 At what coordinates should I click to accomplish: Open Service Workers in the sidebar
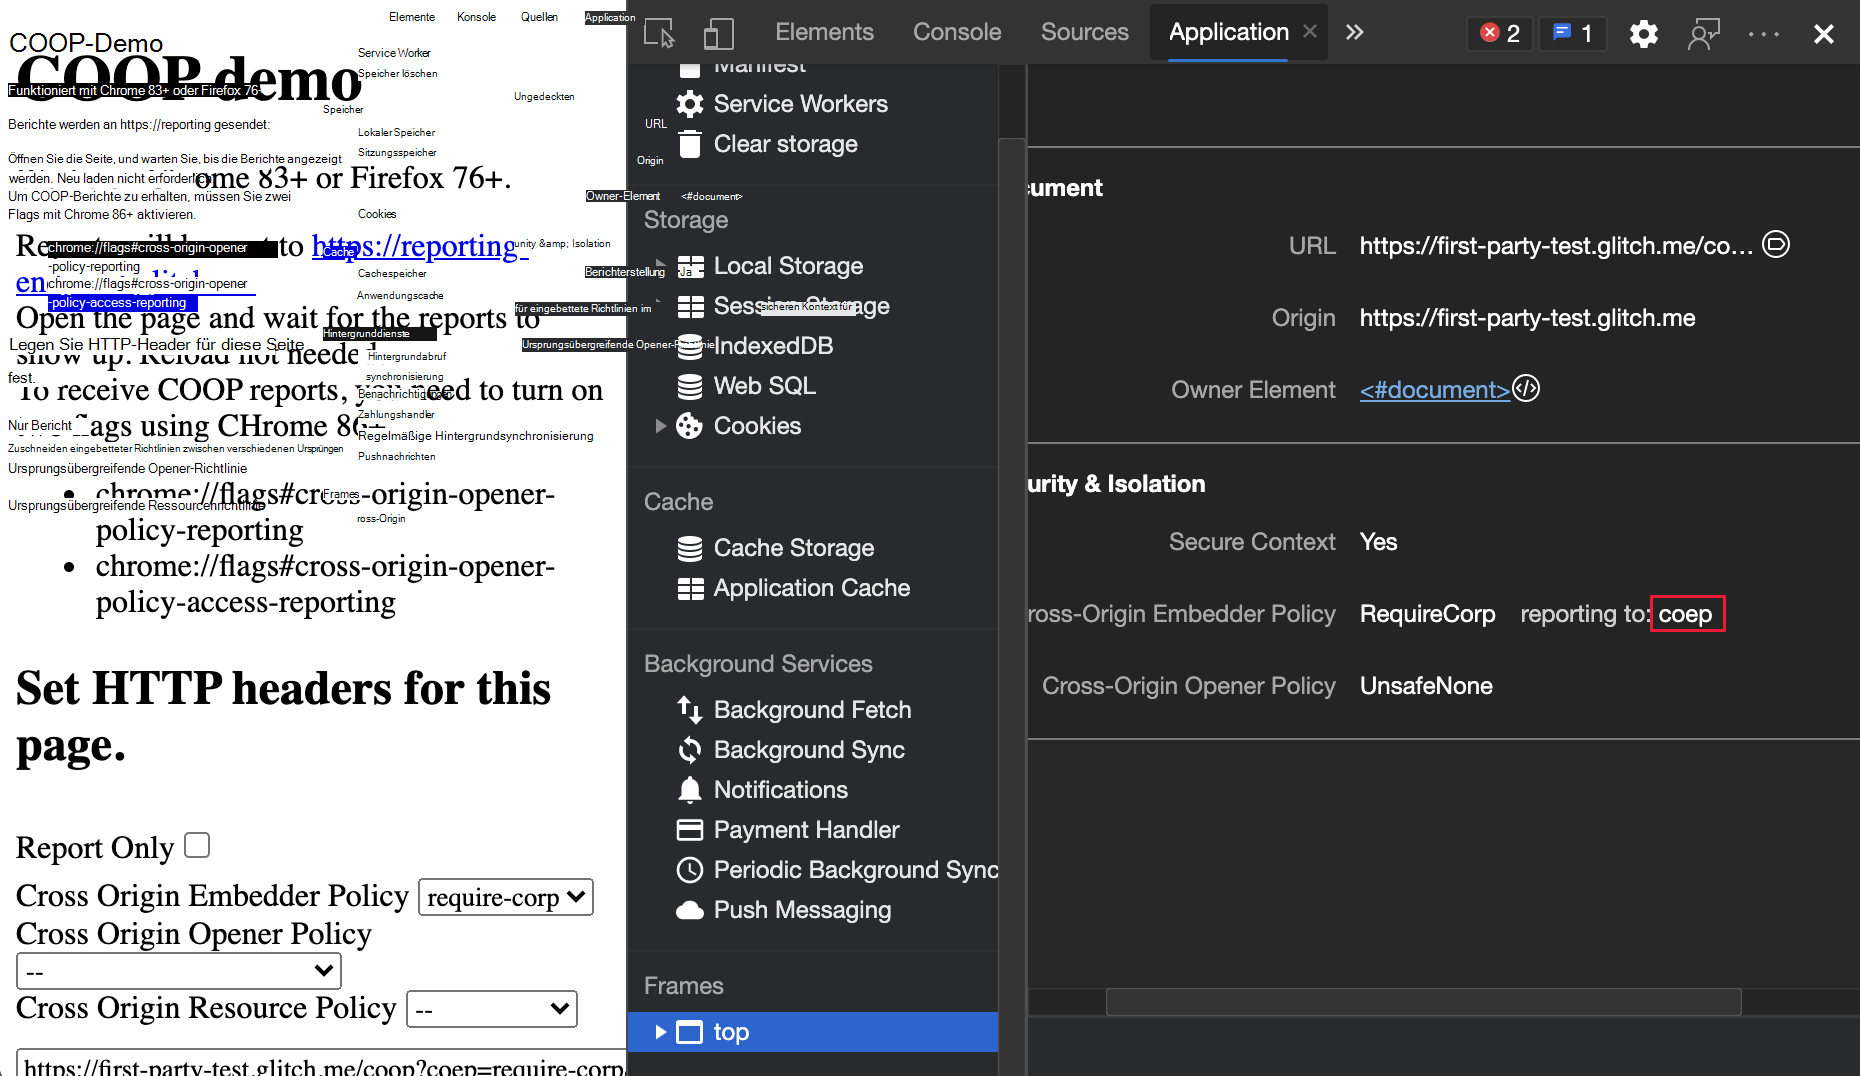coord(800,104)
